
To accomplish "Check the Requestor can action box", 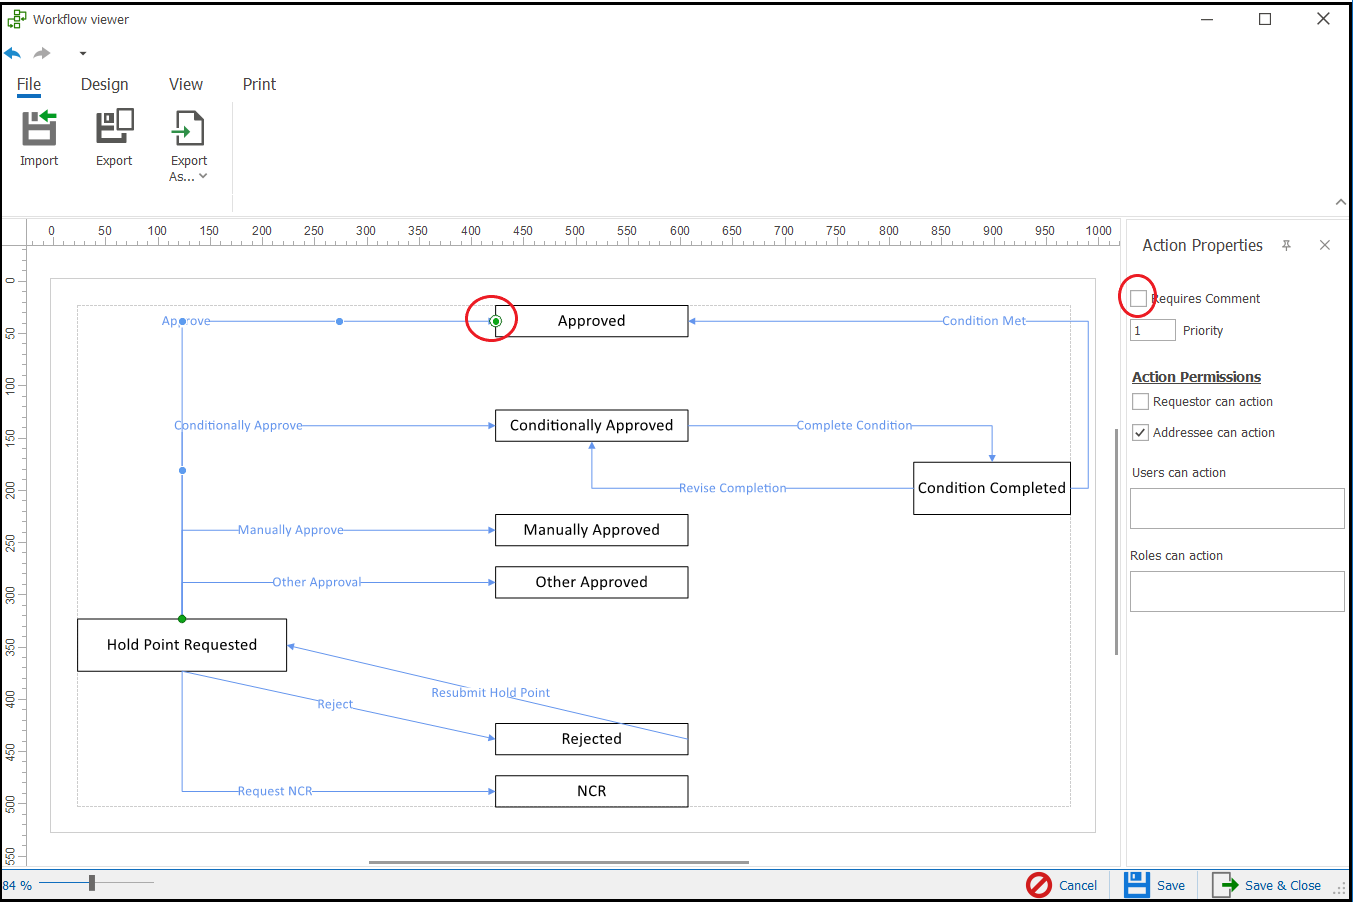I will click(1140, 402).
